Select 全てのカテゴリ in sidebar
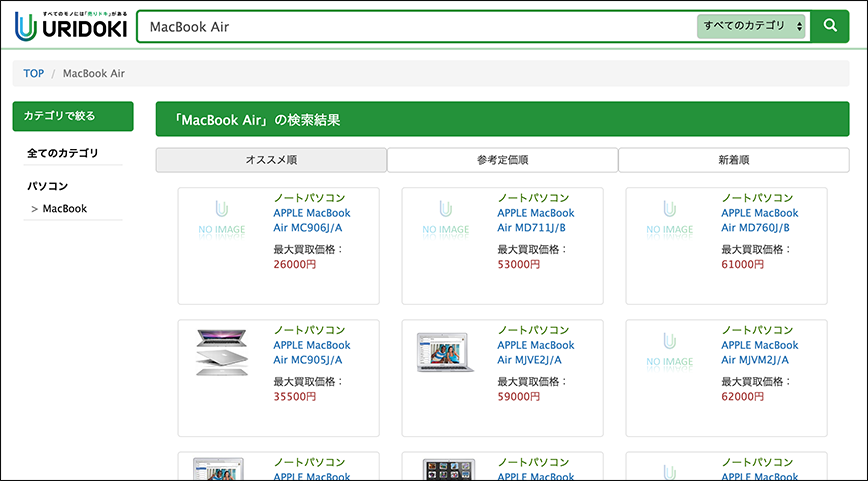 coord(63,153)
